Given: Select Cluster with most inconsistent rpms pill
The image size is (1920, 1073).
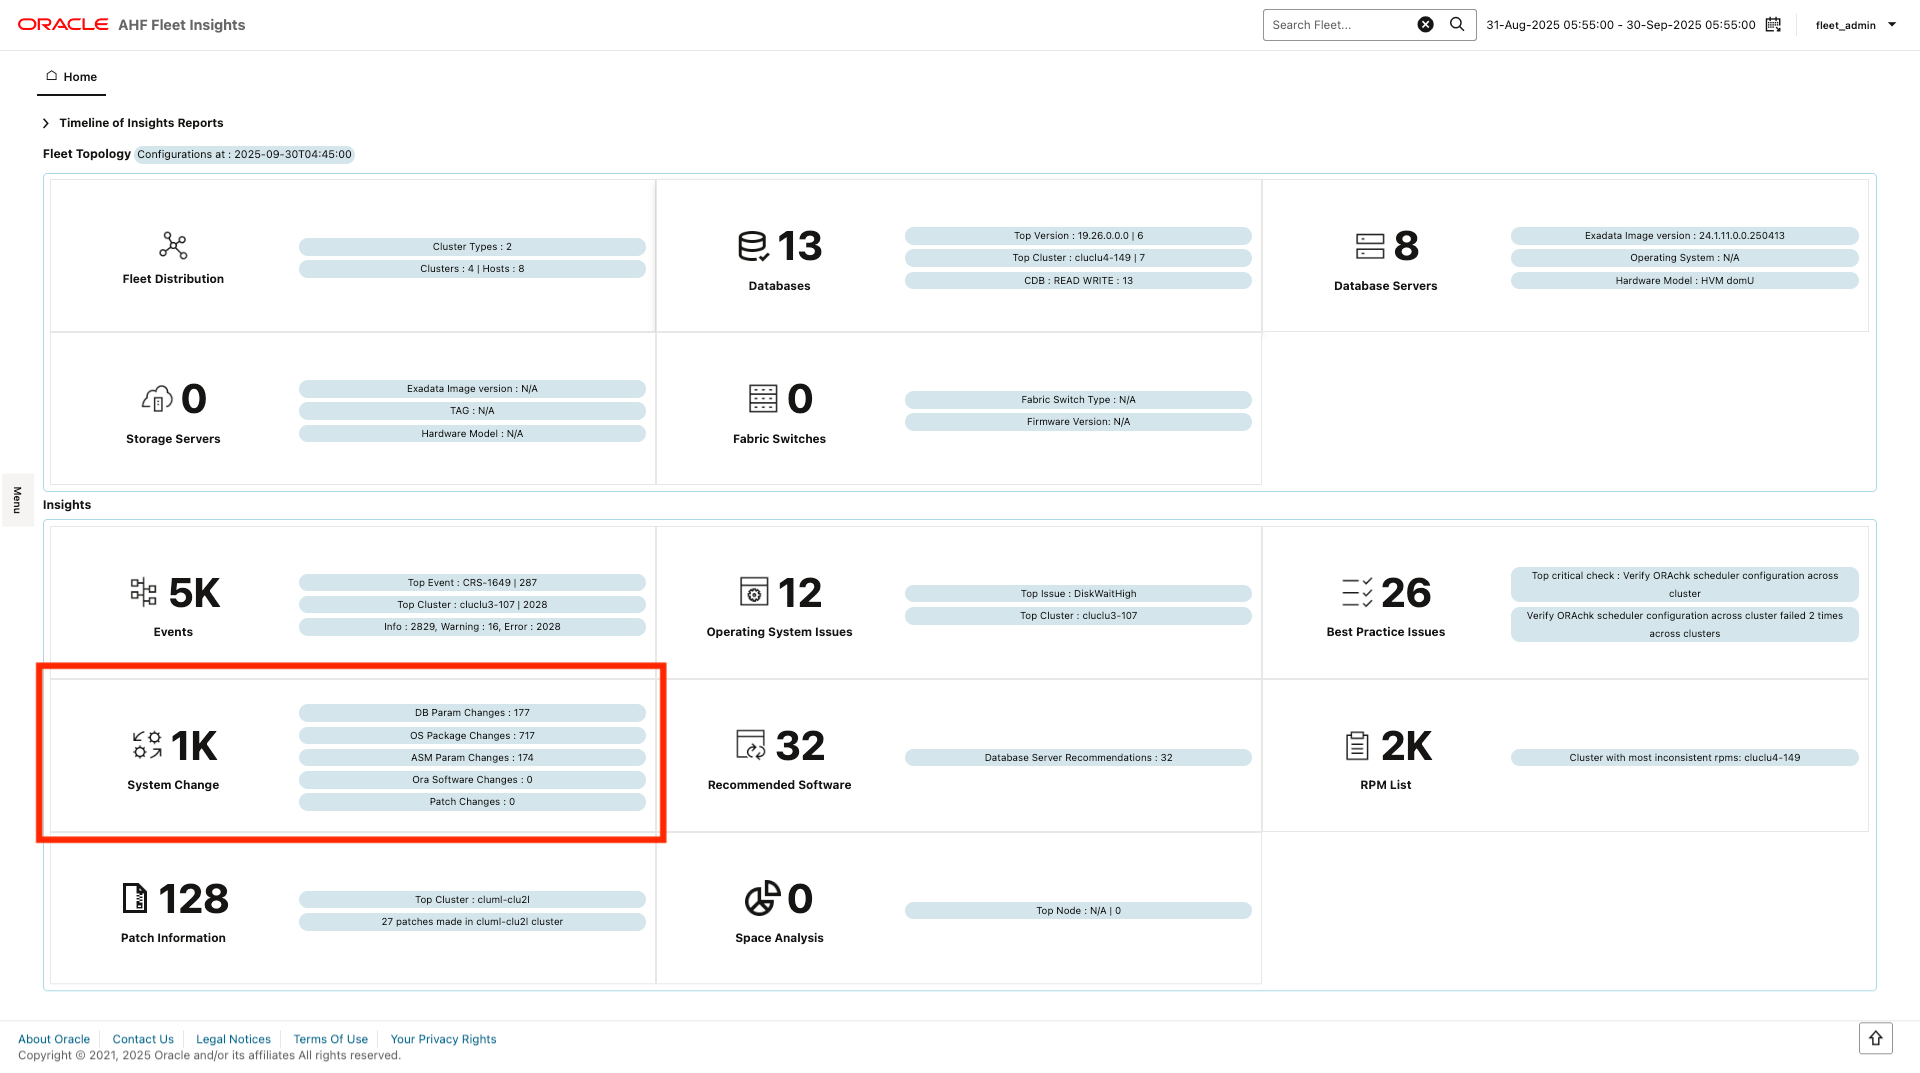Looking at the screenshot, I should (1684, 758).
